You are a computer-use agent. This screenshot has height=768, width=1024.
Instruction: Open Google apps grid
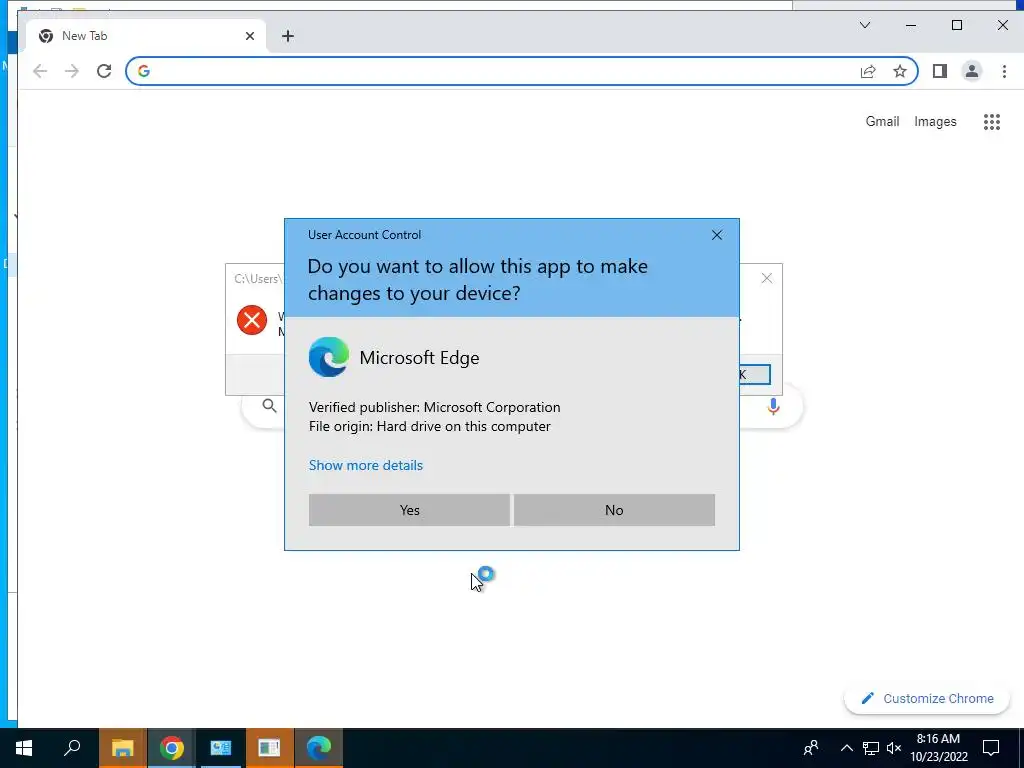[991, 121]
